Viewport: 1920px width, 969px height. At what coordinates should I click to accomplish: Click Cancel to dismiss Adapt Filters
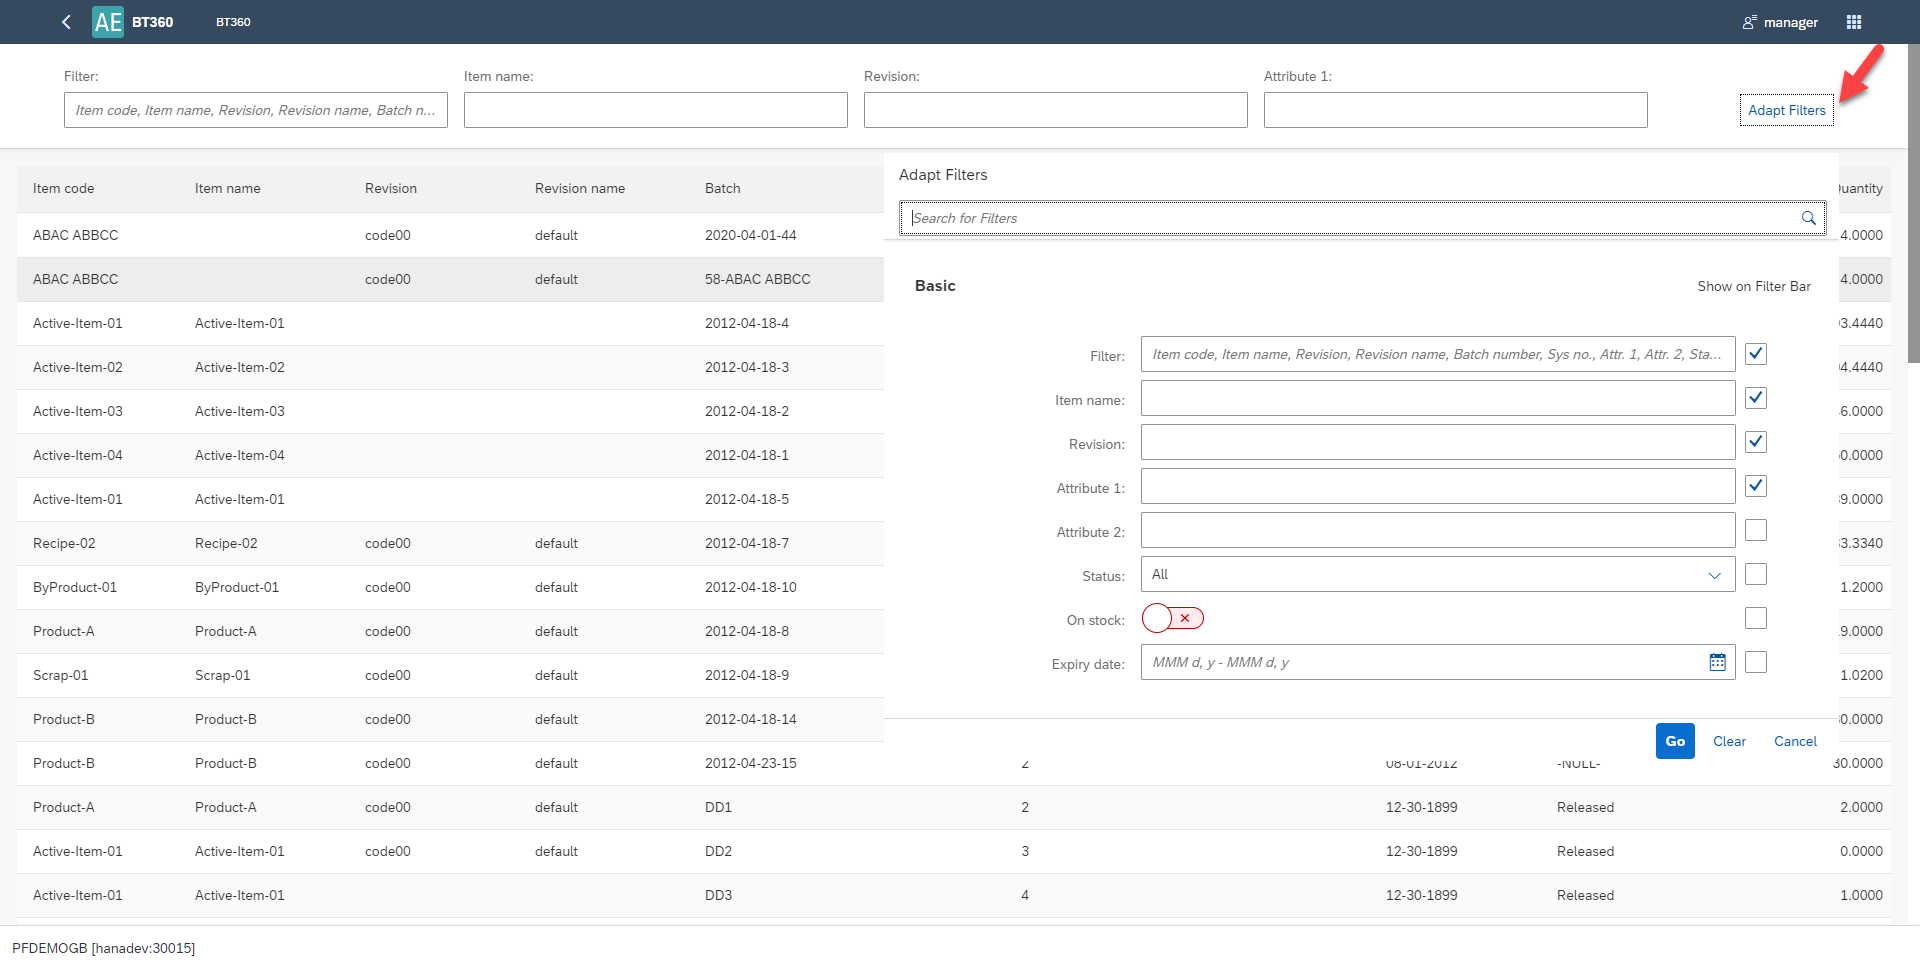pos(1794,741)
